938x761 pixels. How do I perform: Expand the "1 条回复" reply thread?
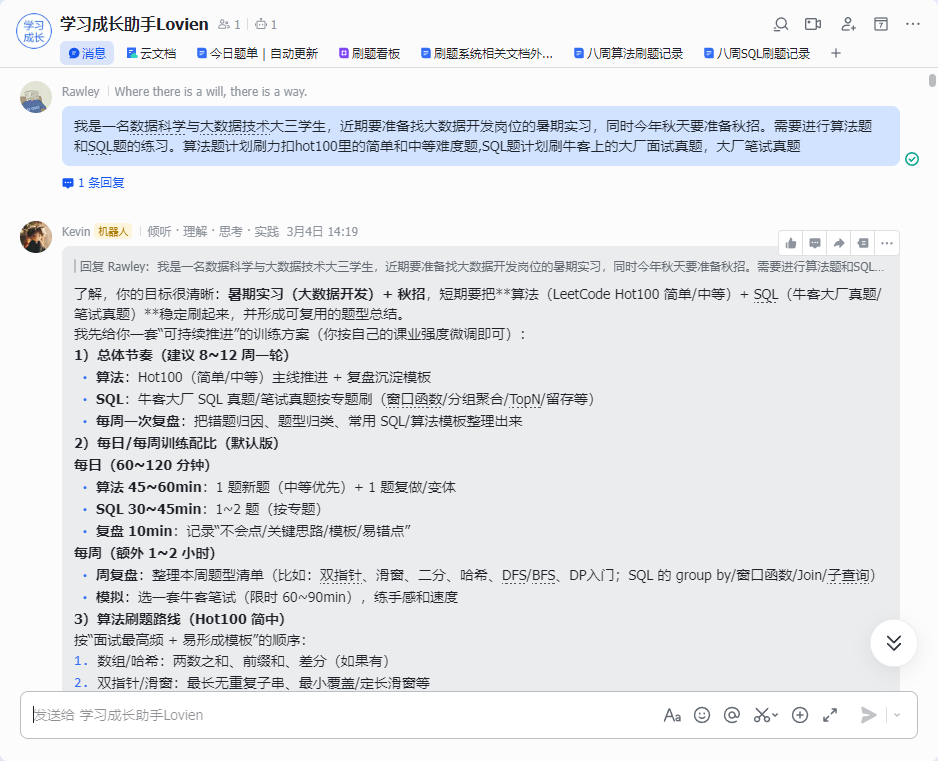(93, 183)
